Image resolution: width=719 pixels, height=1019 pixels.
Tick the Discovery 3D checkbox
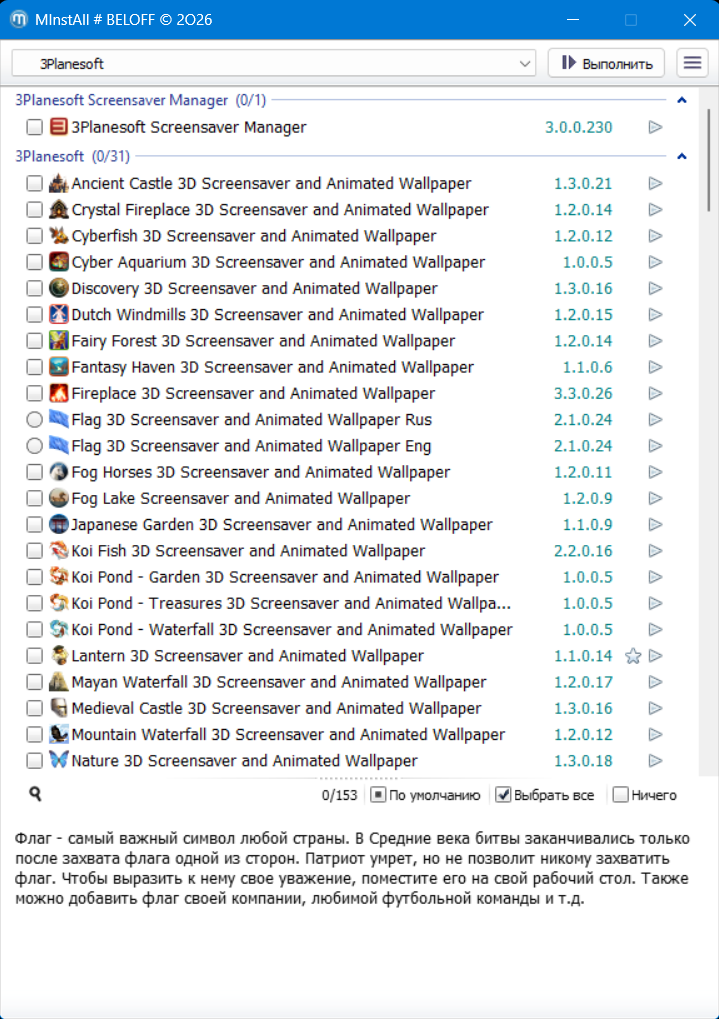tap(34, 288)
